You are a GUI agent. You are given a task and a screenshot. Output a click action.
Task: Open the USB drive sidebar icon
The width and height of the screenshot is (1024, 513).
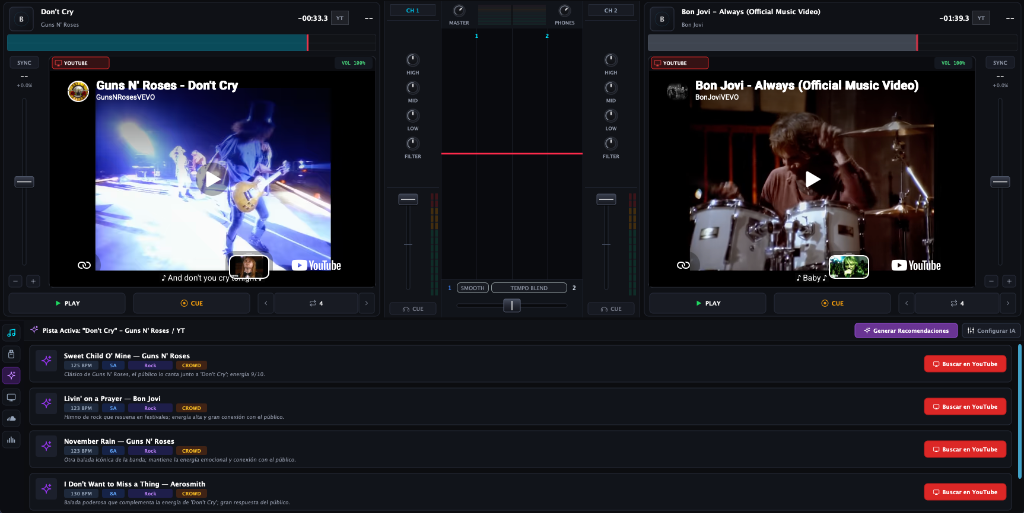[x=11, y=354]
